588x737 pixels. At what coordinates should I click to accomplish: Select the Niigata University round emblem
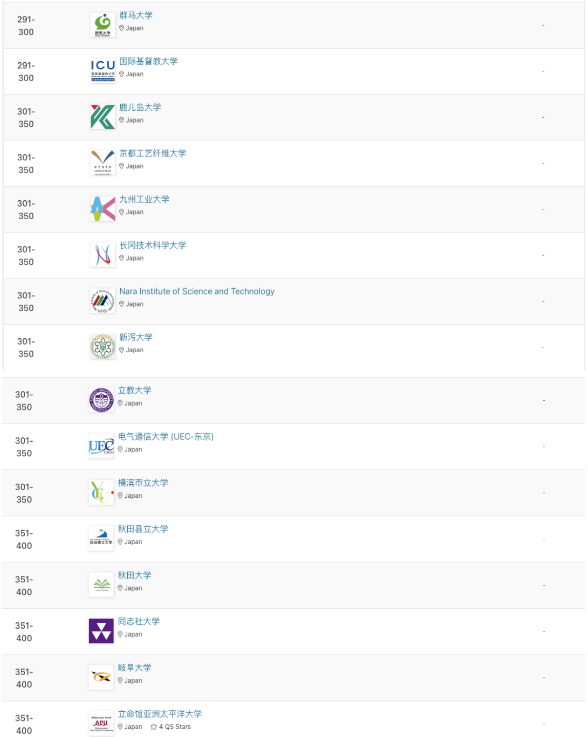(x=102, y=347)
